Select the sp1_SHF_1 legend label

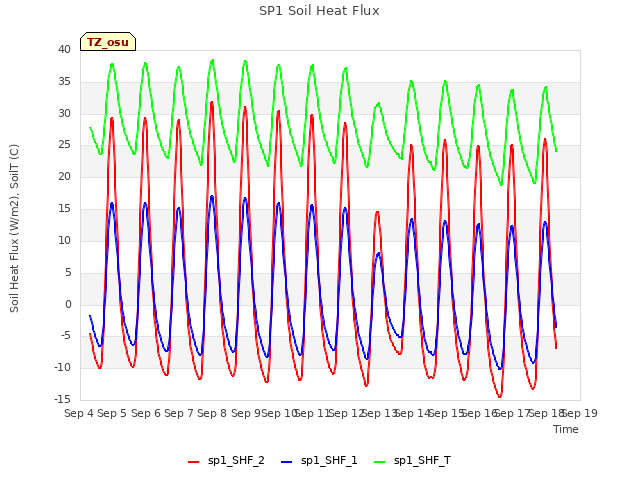pyautogui.click(x=329, y=461)
